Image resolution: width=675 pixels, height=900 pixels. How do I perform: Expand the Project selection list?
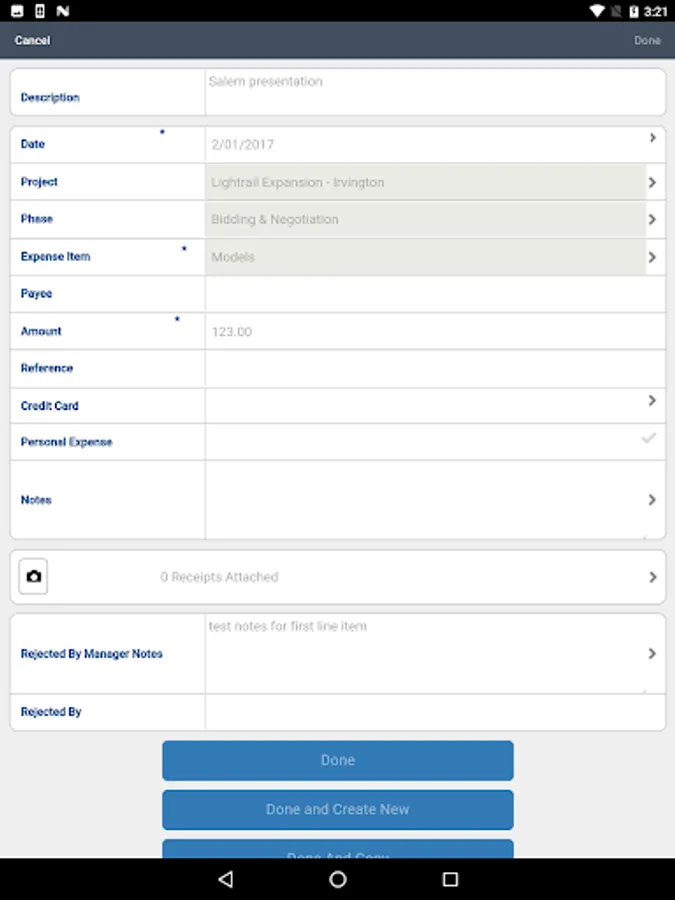pyautogui.click(x=652, y=183)
